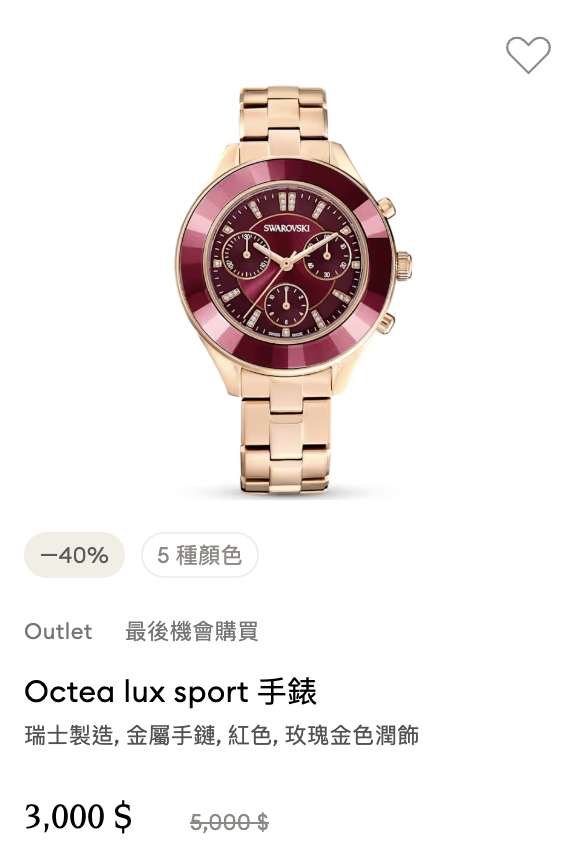Add the watch to wishlist via heart icon
This screenshot has width=582, height=868.
tap(528, 55)
